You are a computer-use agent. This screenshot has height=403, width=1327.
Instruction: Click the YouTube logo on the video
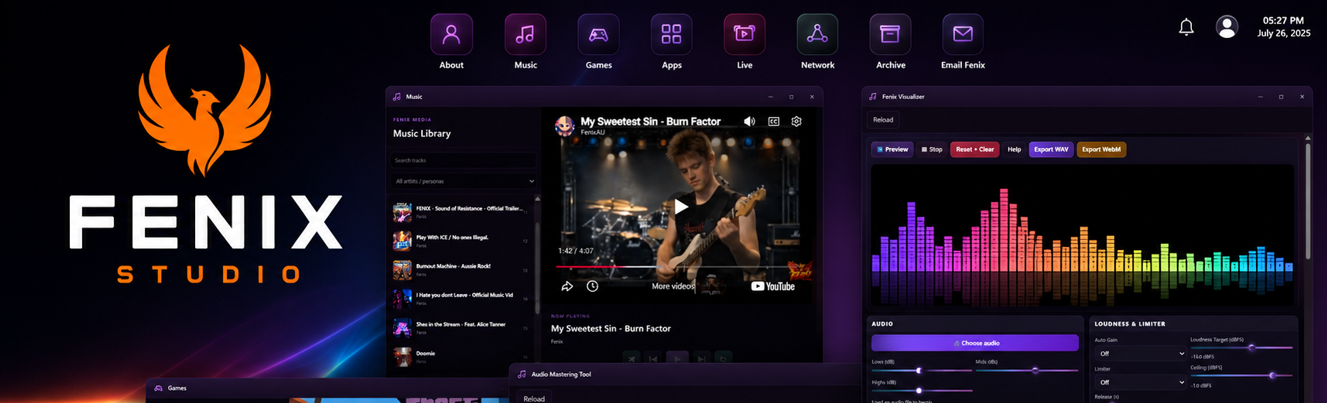click(773, 286)
